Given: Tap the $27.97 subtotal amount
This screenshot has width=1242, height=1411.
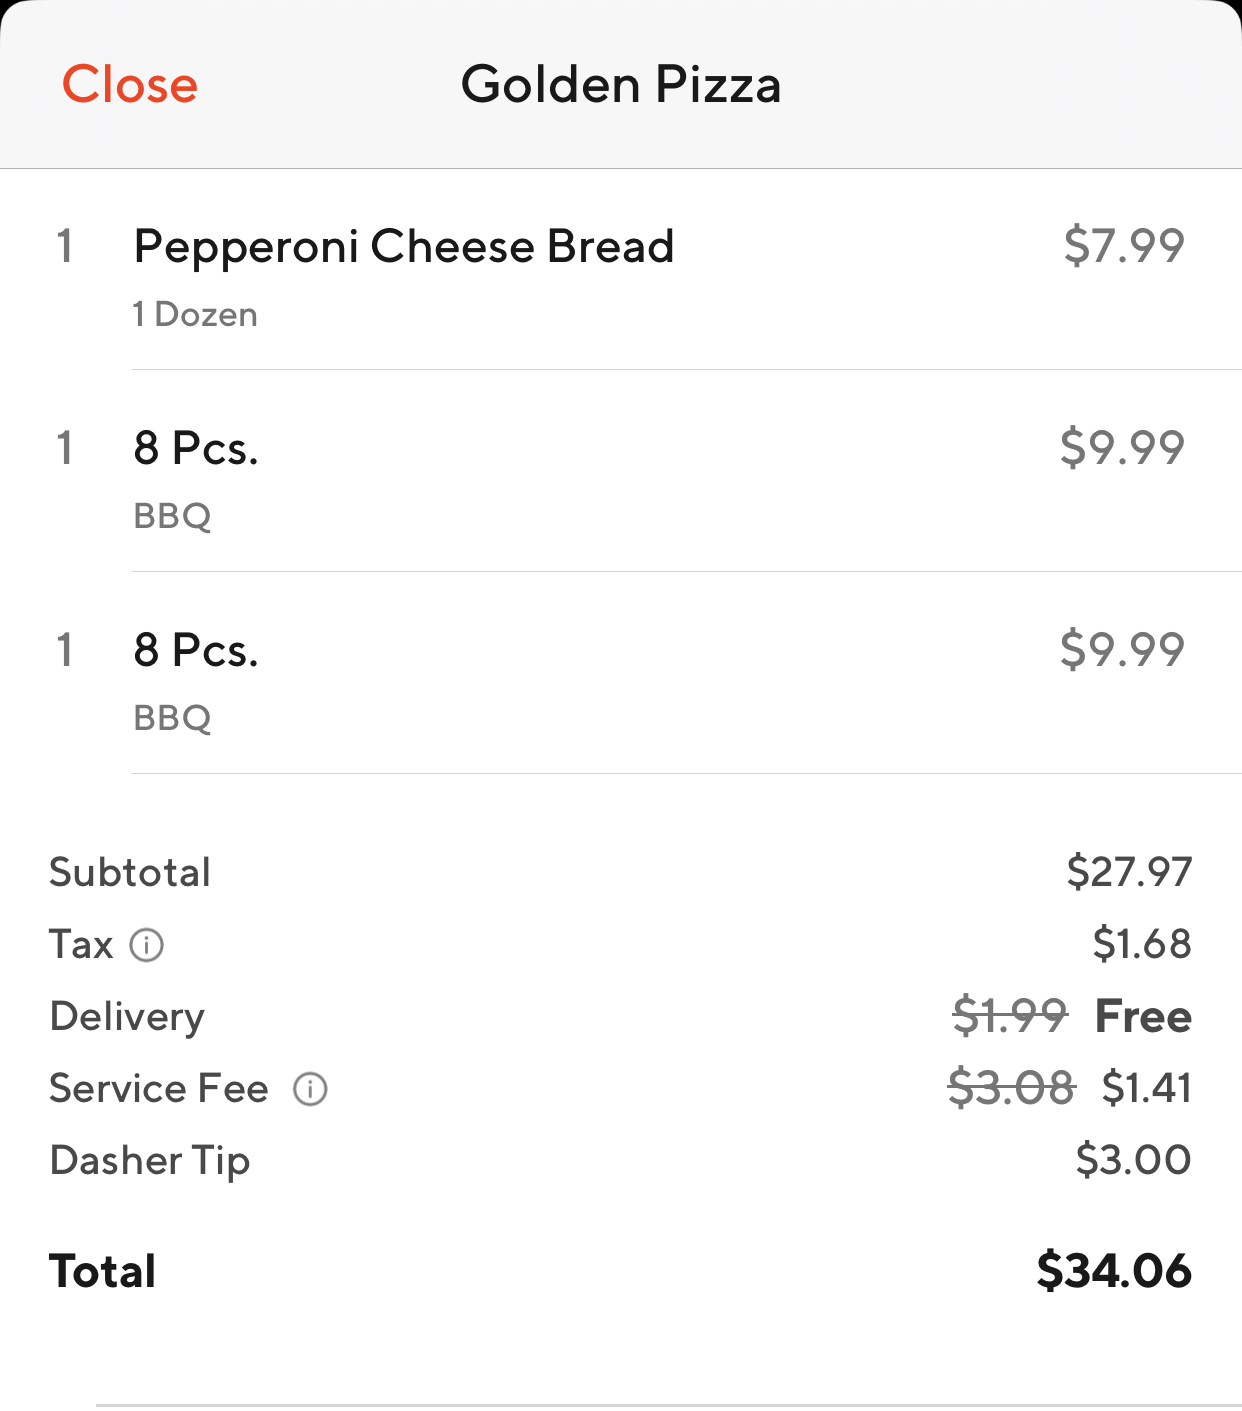Looking at the screenshot, I should 1129,872.
